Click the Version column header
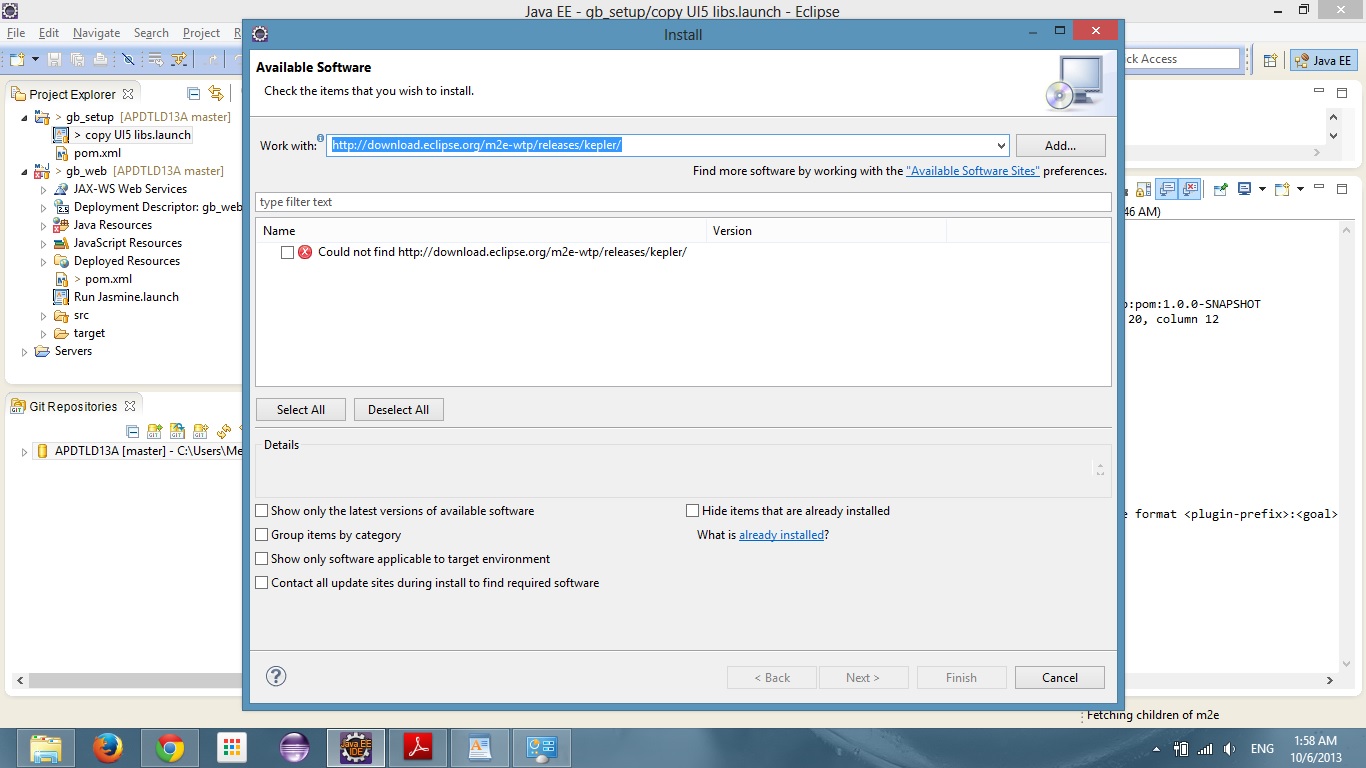This screenshot has height=768, width=1366. [826, 231]
